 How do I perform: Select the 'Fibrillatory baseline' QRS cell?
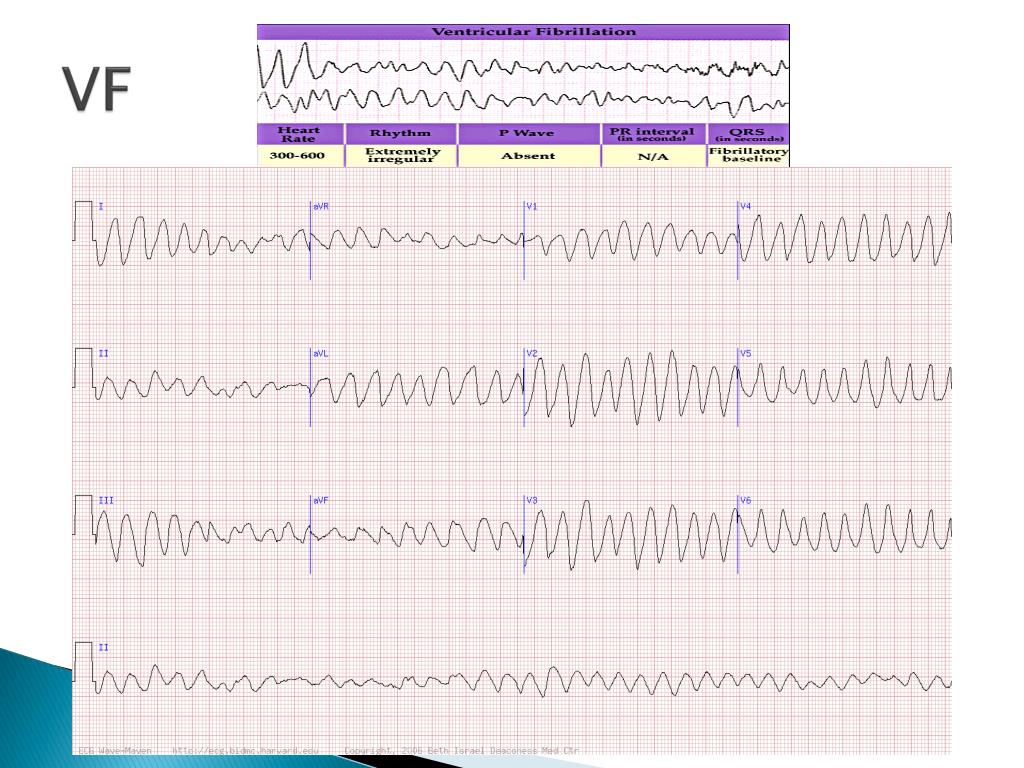point(748,155)
